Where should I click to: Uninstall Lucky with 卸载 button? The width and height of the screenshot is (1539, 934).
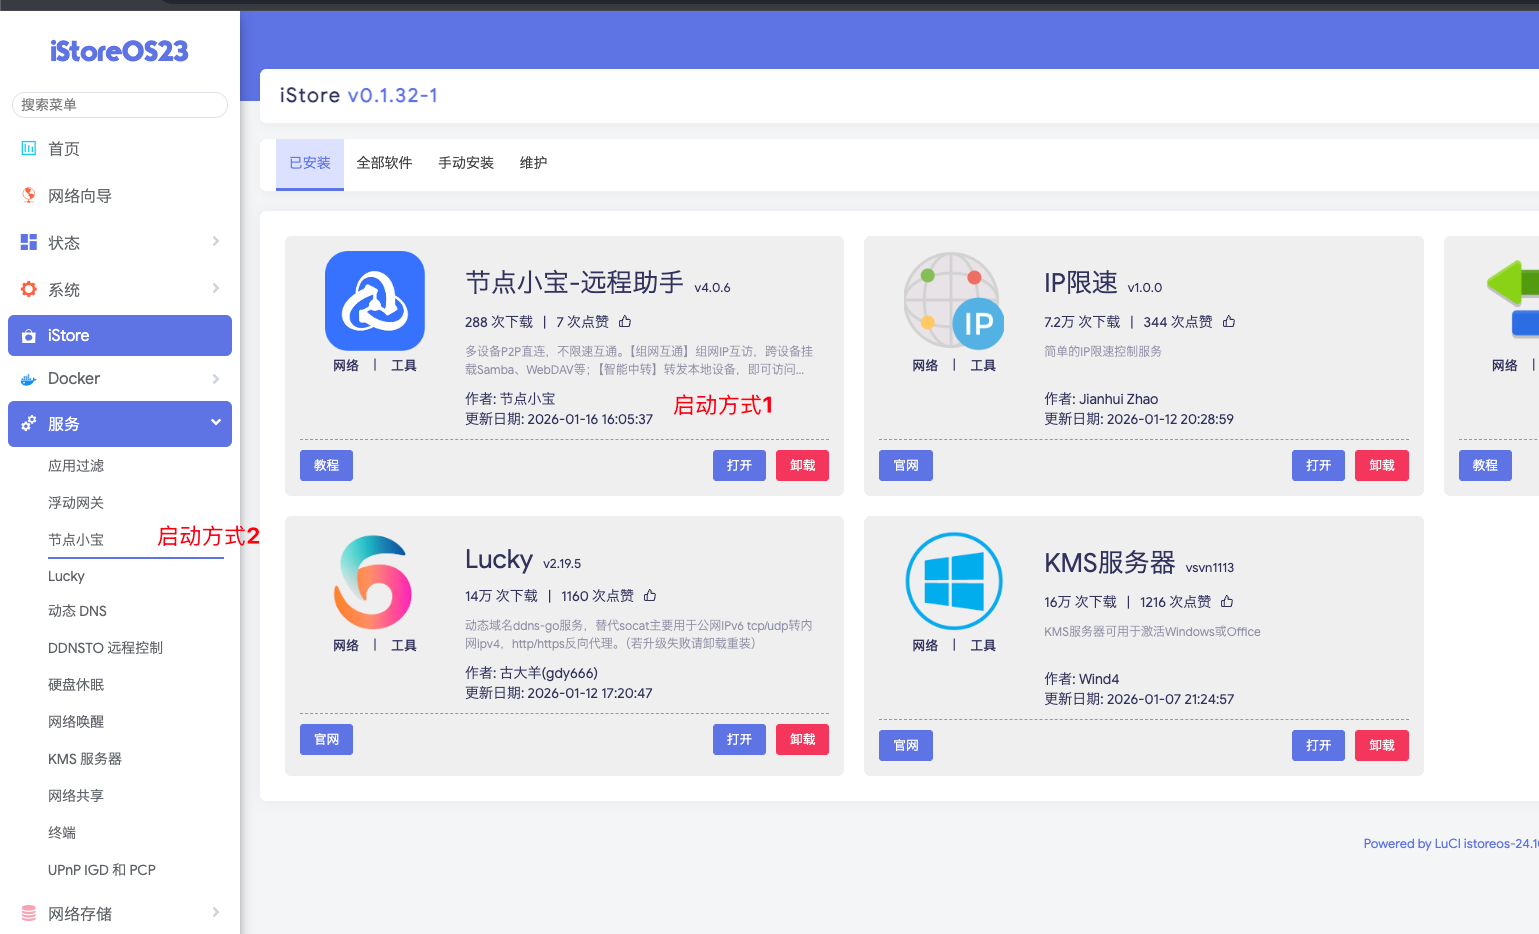click(802, 739)
